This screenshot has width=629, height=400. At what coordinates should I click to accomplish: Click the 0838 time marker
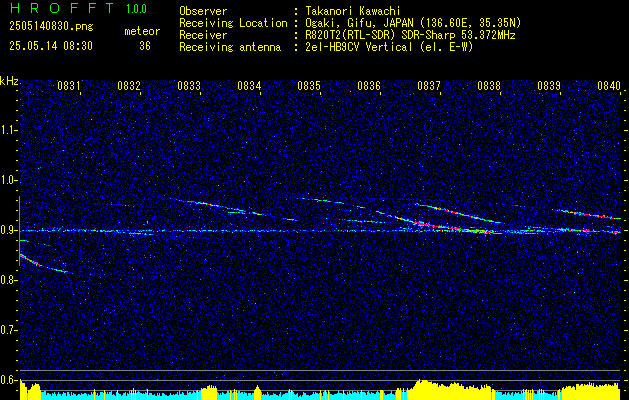point(489,85)
